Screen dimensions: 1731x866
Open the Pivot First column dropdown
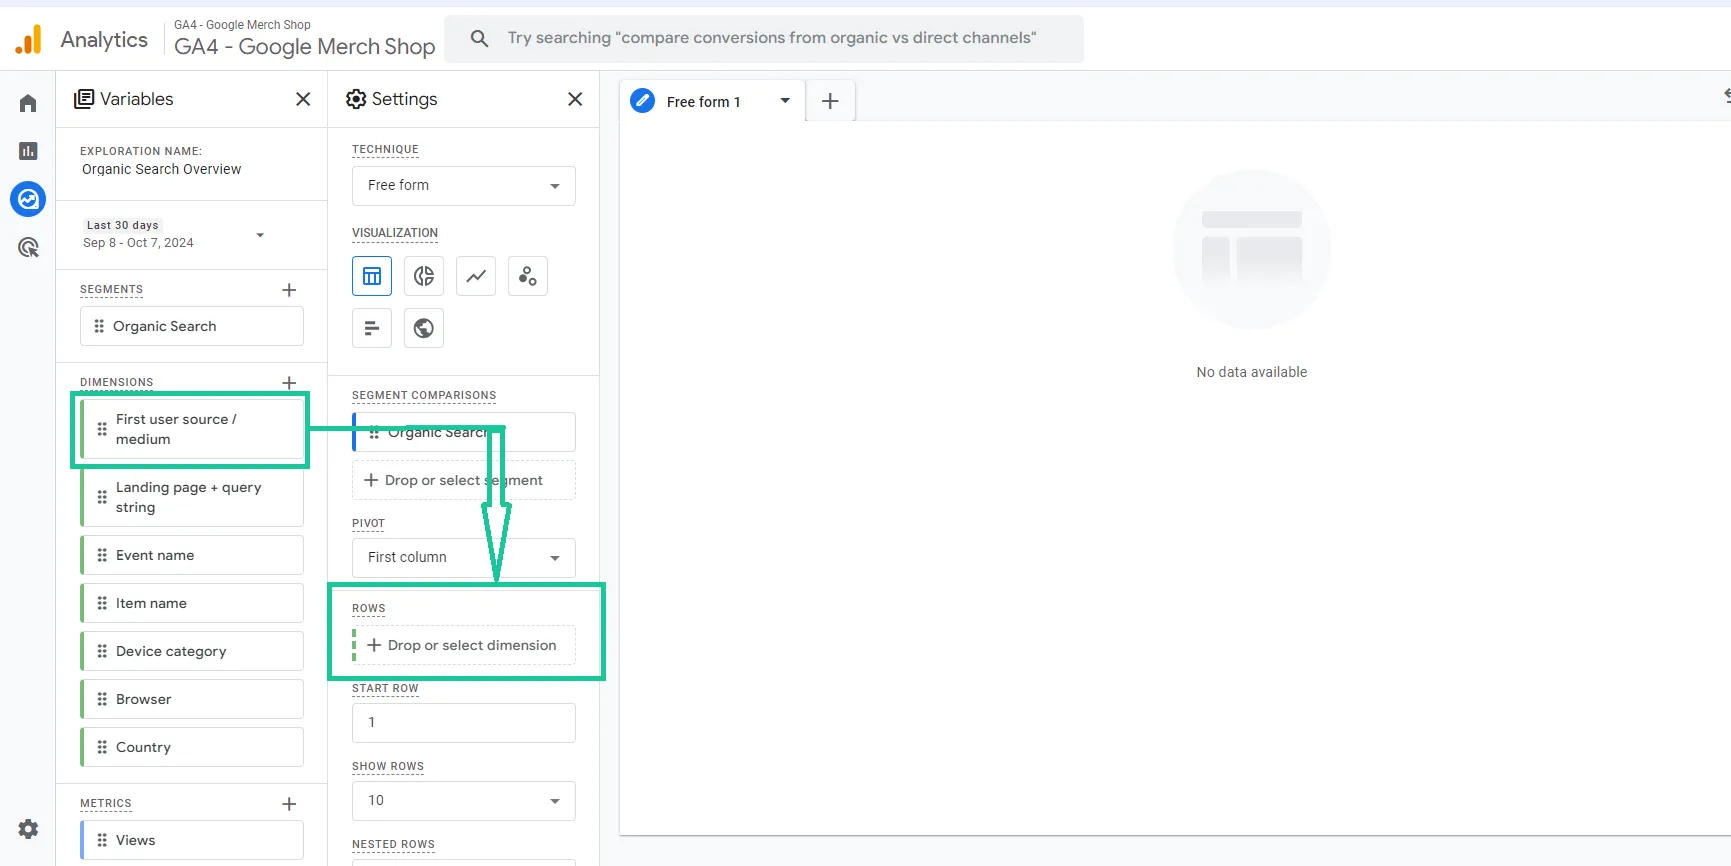click(x=464, y=558)
